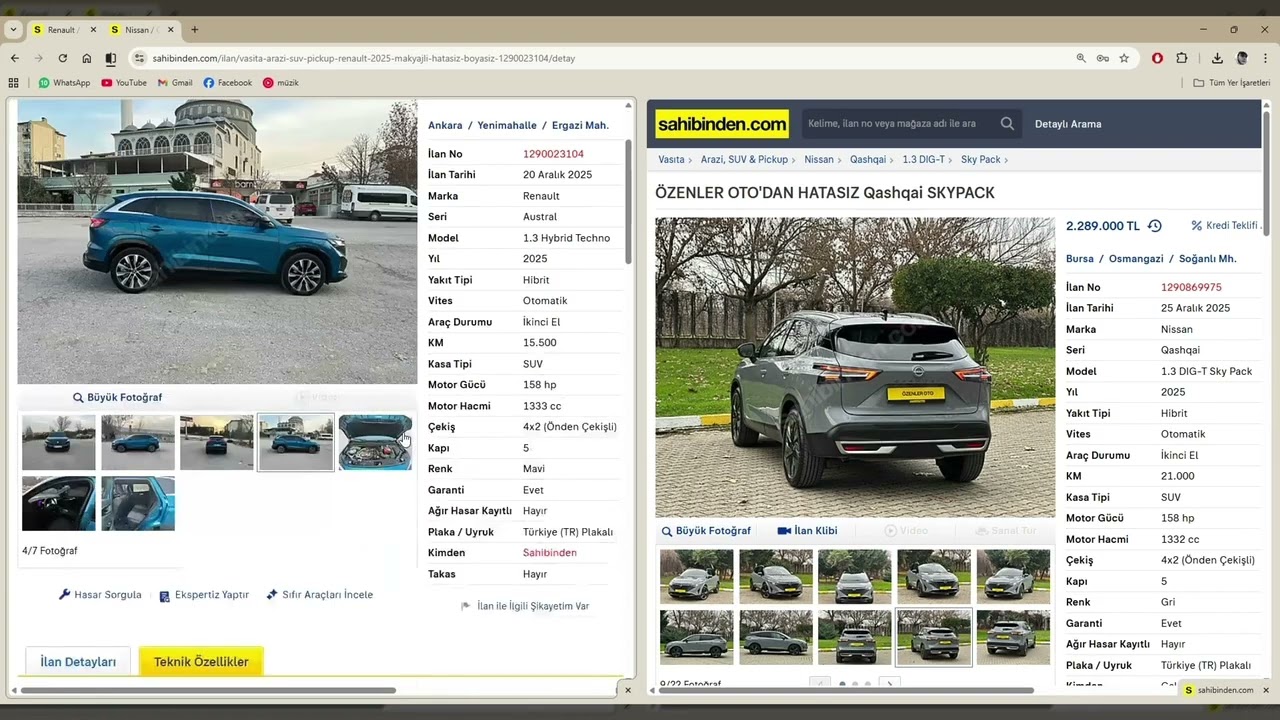Viewport: 1280px width, 720px height.
Task: Open the tab search dropdown chevron
Action: pos(13,30)
